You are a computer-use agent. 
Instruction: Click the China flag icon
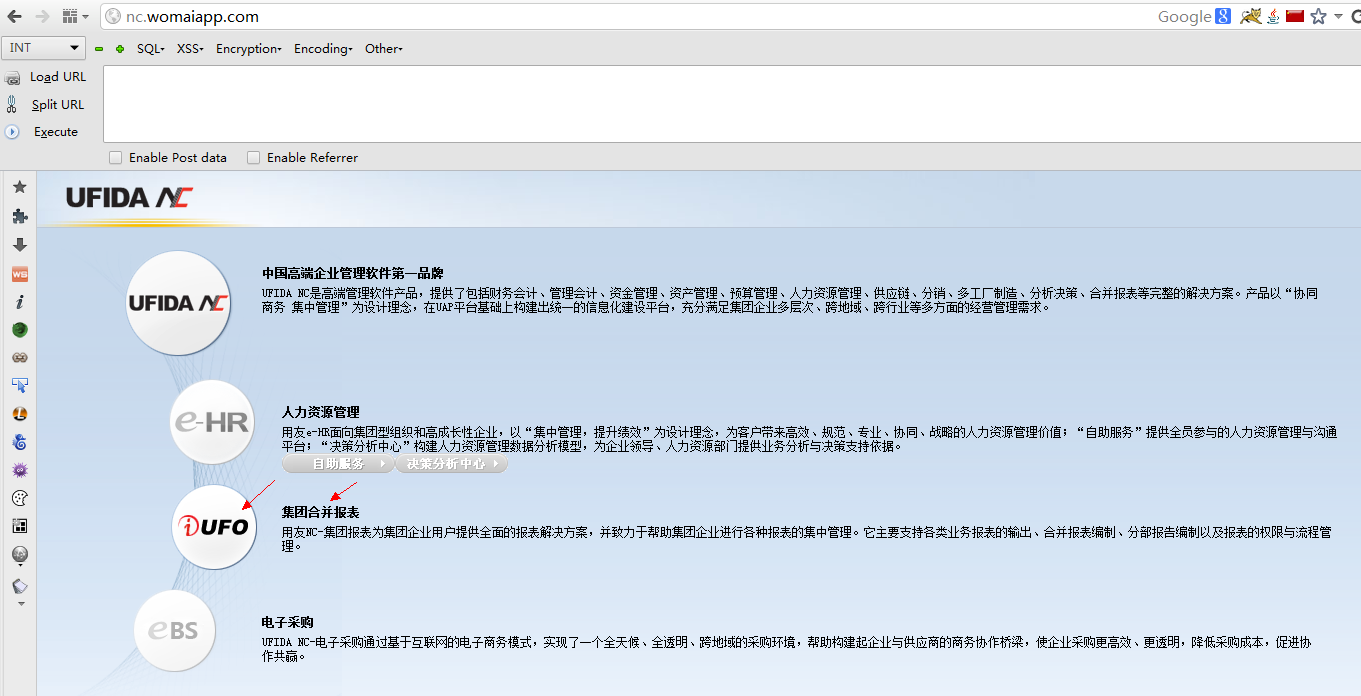tap(1295, 16)
